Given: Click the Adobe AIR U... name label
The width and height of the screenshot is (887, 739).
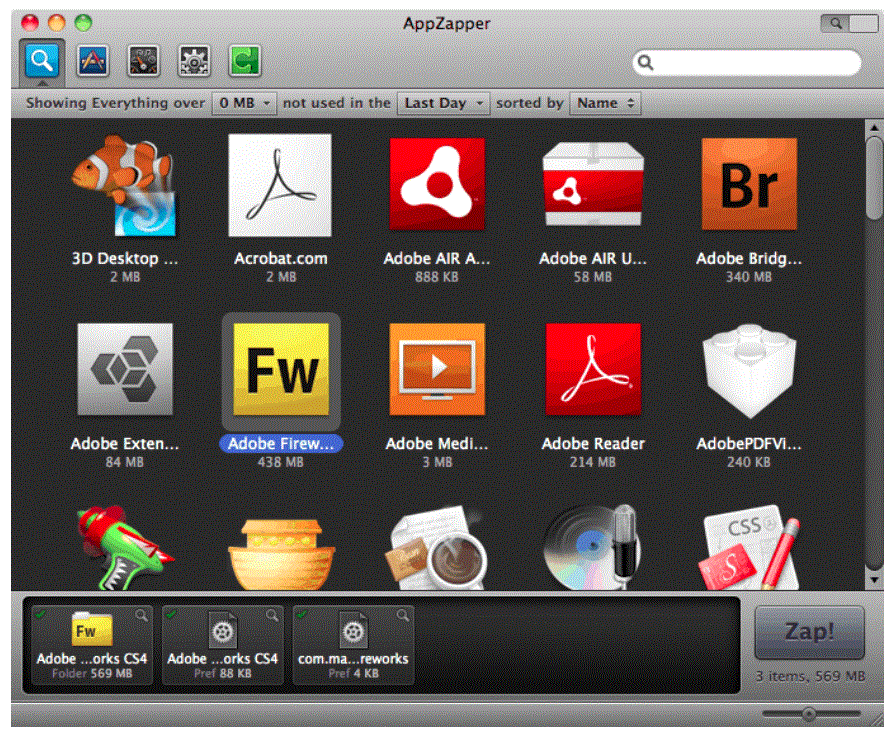Looking at the screenshot, I should [593, 259].
